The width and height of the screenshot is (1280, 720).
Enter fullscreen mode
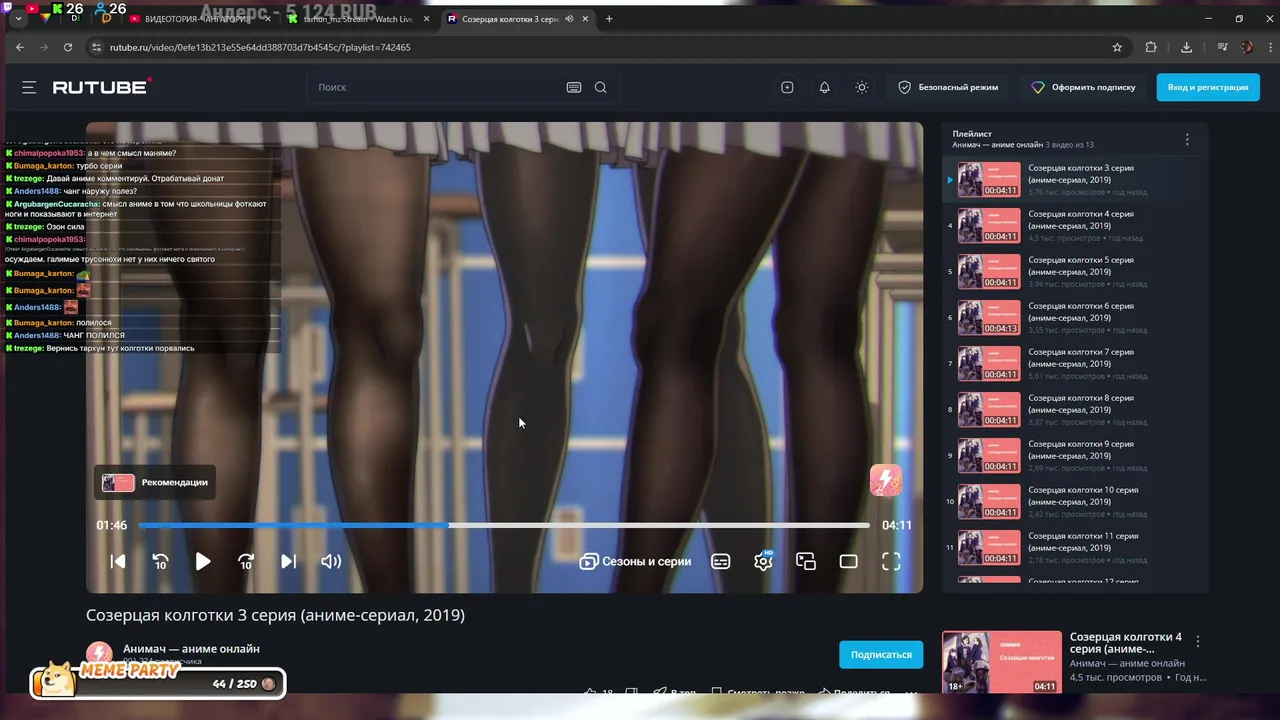click(891, 561)
